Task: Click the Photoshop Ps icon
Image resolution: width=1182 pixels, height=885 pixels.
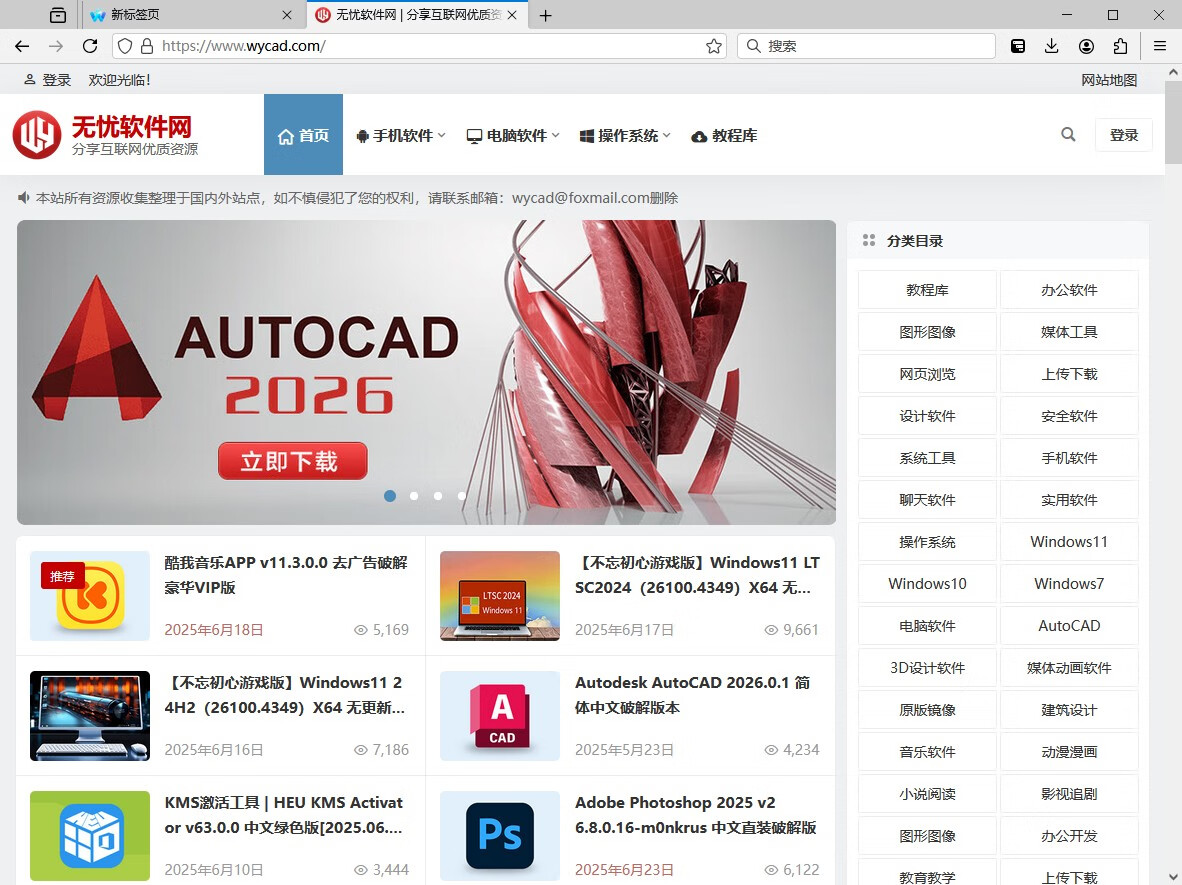Action: point(499,835)
